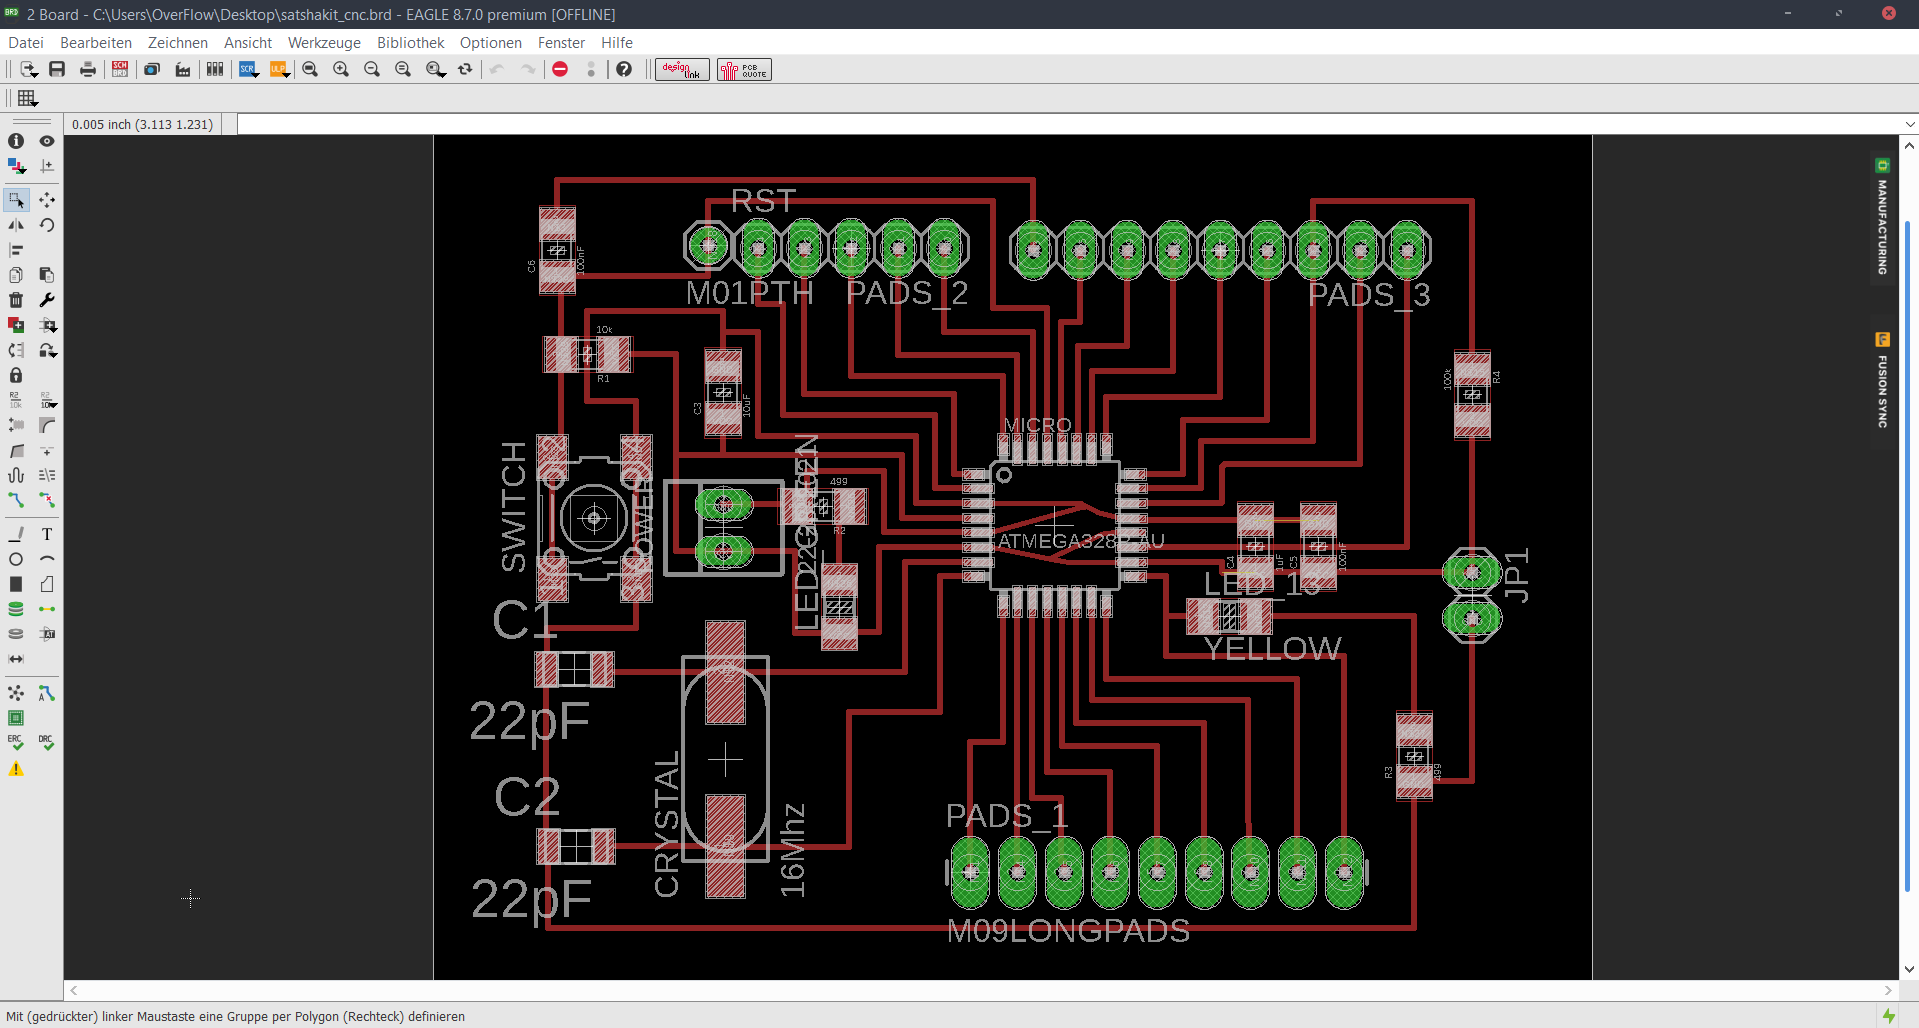Screen dimensions: 1919x1028
Task: Open the Manufacturing side panel tab
Action: [x=1882, y=217]
